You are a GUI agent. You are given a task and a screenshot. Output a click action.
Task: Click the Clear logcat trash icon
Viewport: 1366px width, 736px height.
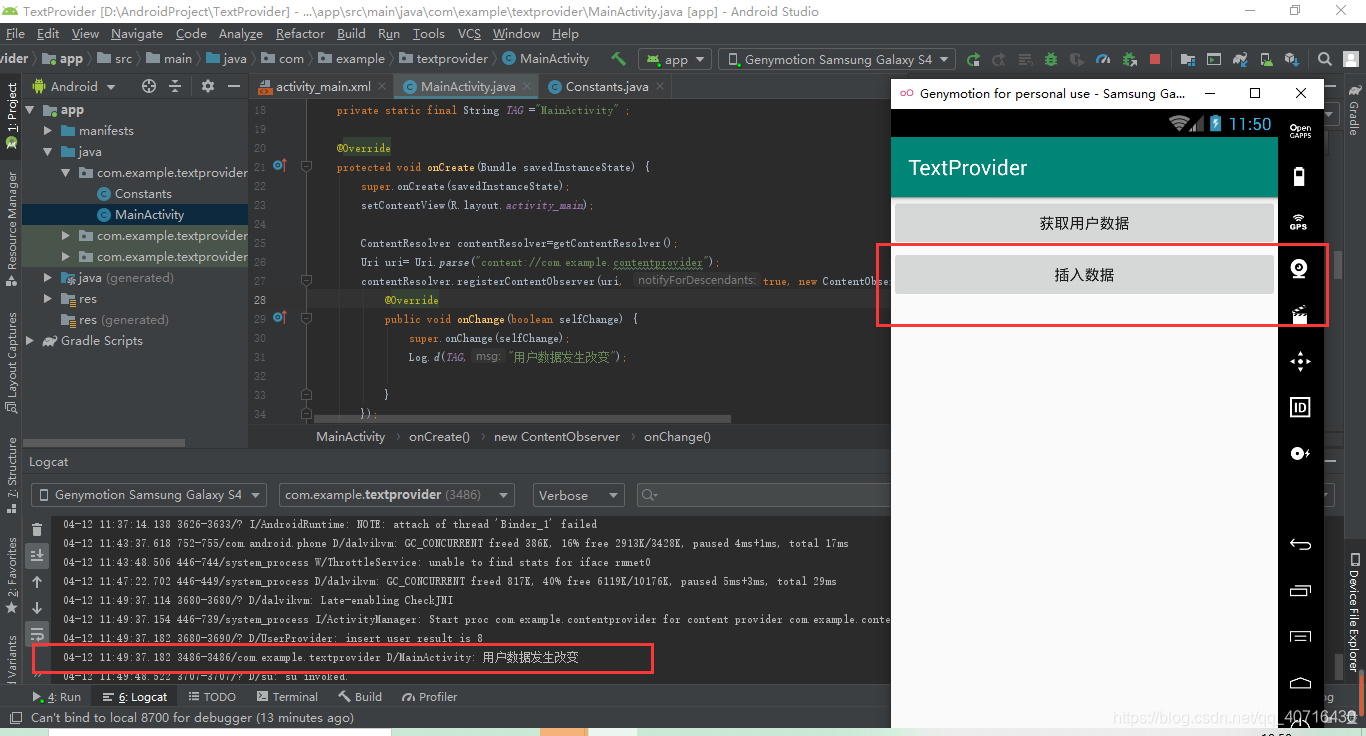37,529
